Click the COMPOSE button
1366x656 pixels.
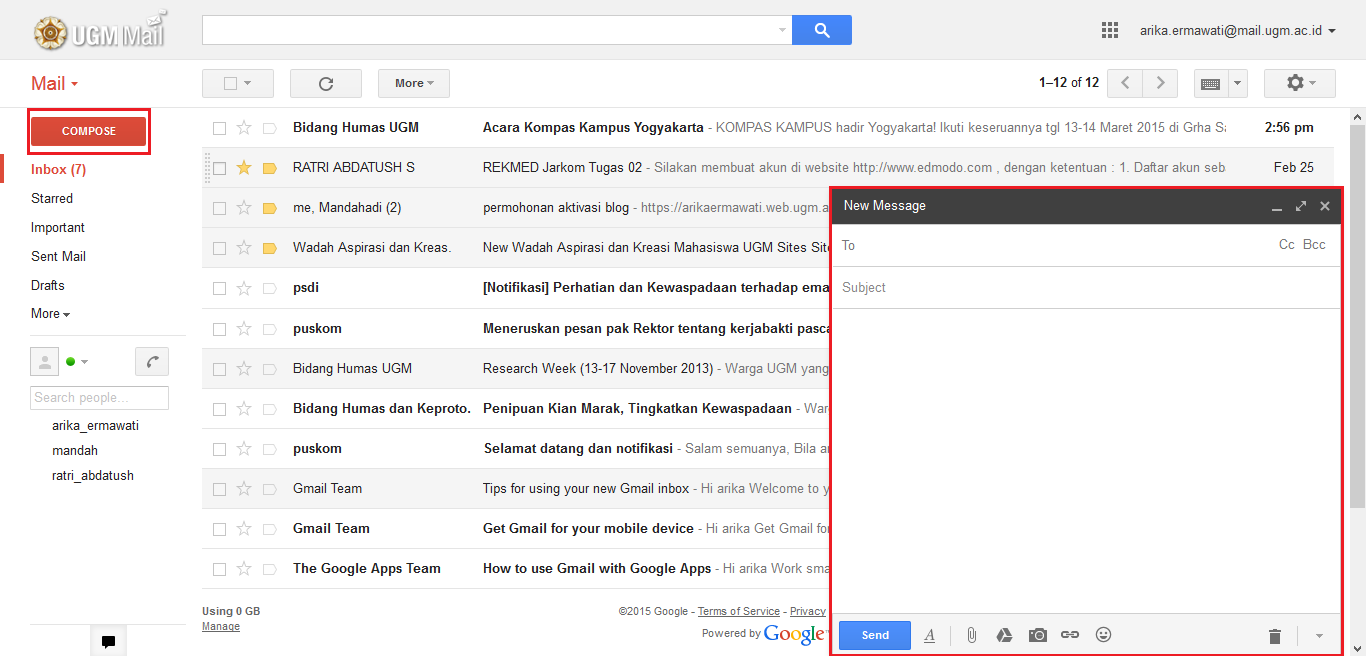(x=89, y=131)
